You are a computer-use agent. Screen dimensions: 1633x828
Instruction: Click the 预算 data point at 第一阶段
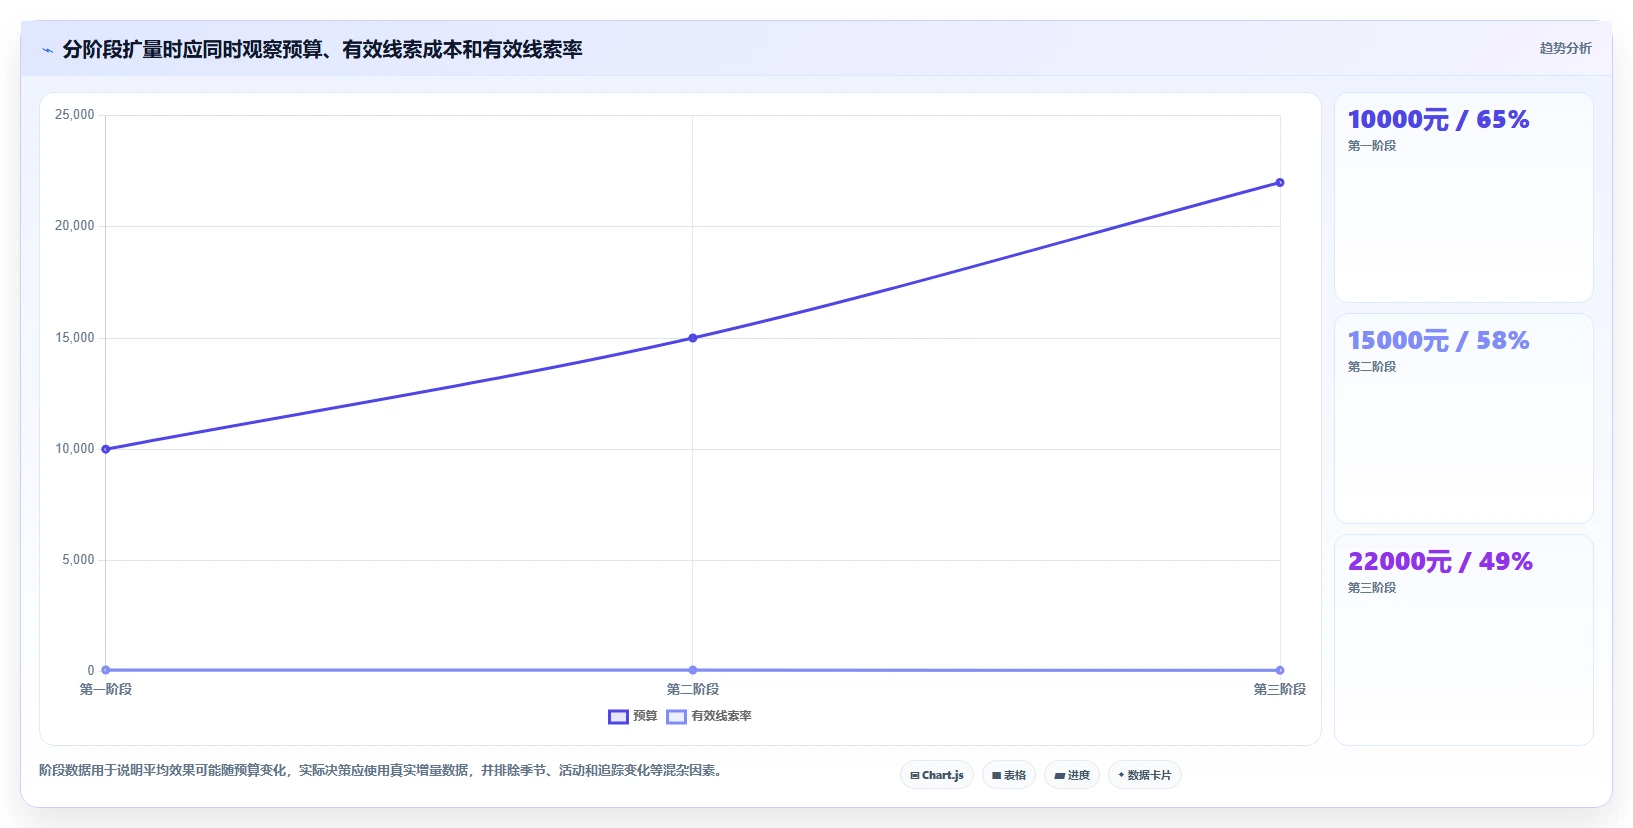coord(106,449)
